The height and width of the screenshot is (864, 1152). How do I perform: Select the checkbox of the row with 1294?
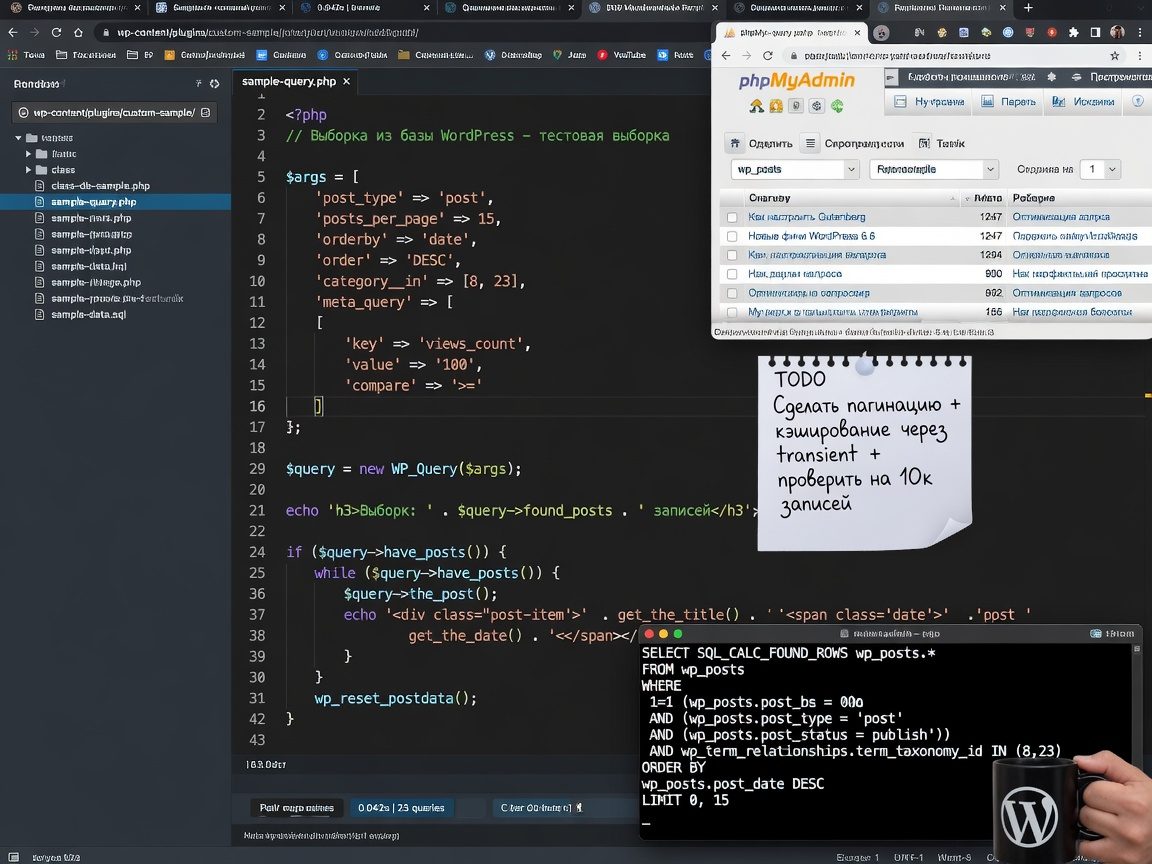[x=732, y=256]
